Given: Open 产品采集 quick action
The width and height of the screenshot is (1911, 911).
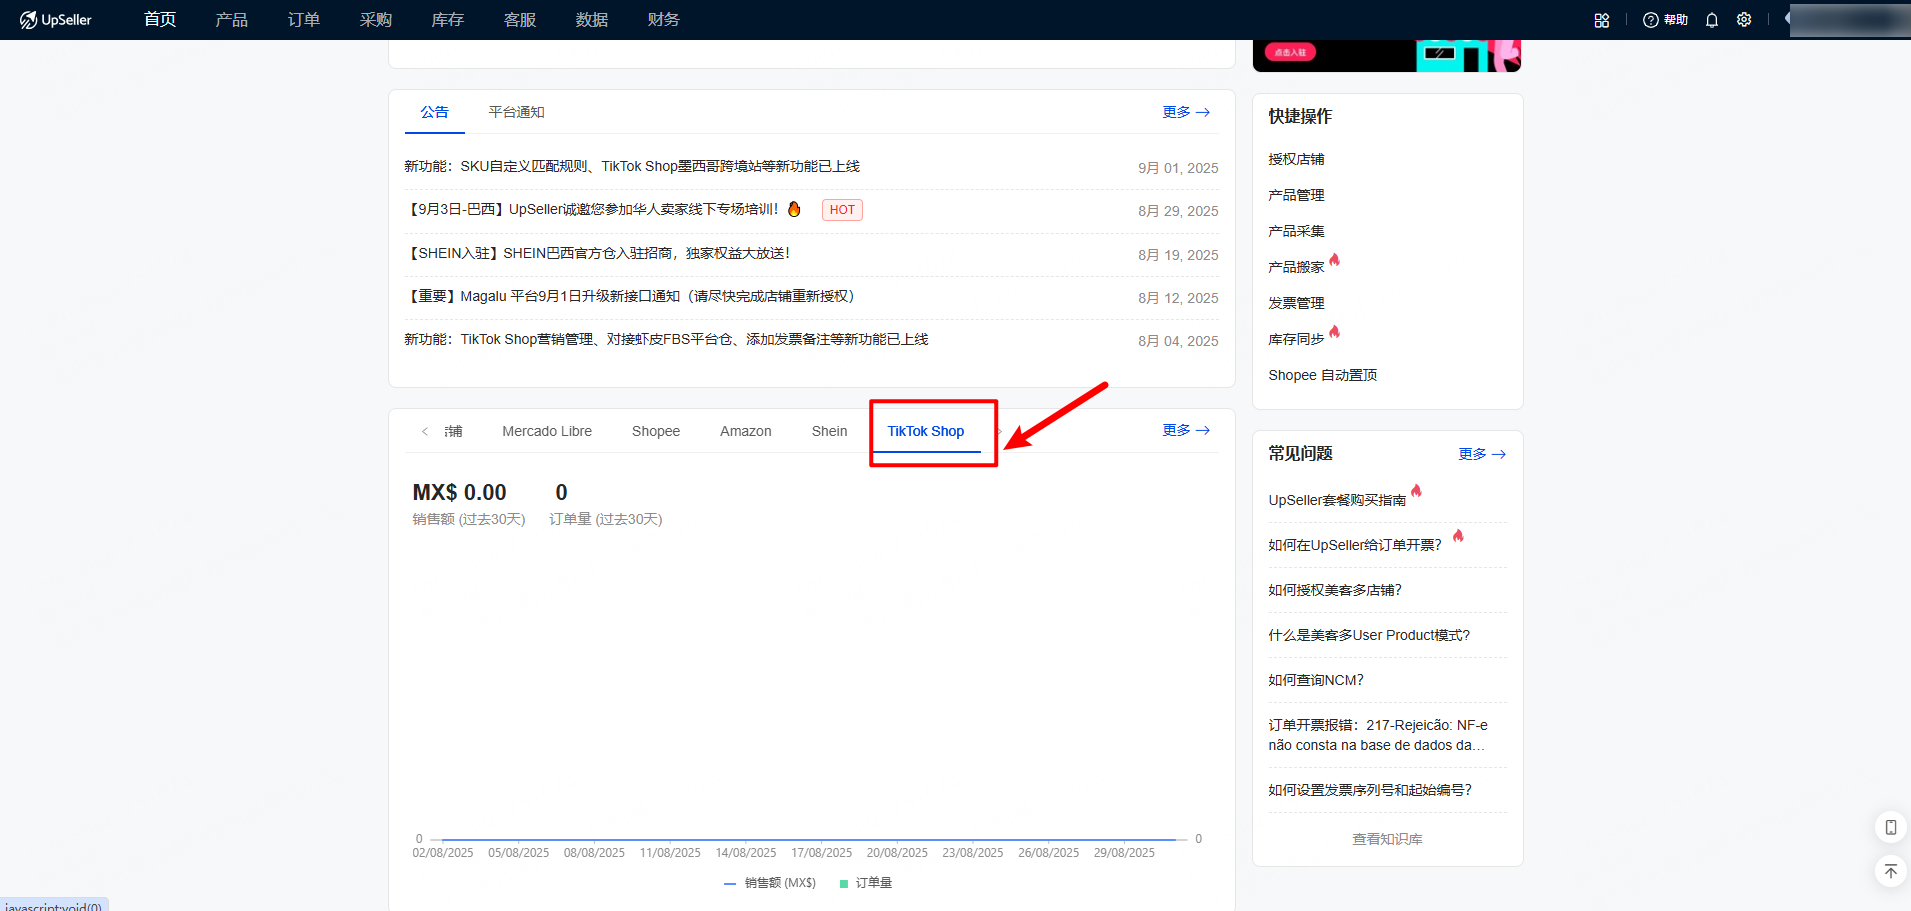Looking at the screenshot, I should [x=1296, y=231].
